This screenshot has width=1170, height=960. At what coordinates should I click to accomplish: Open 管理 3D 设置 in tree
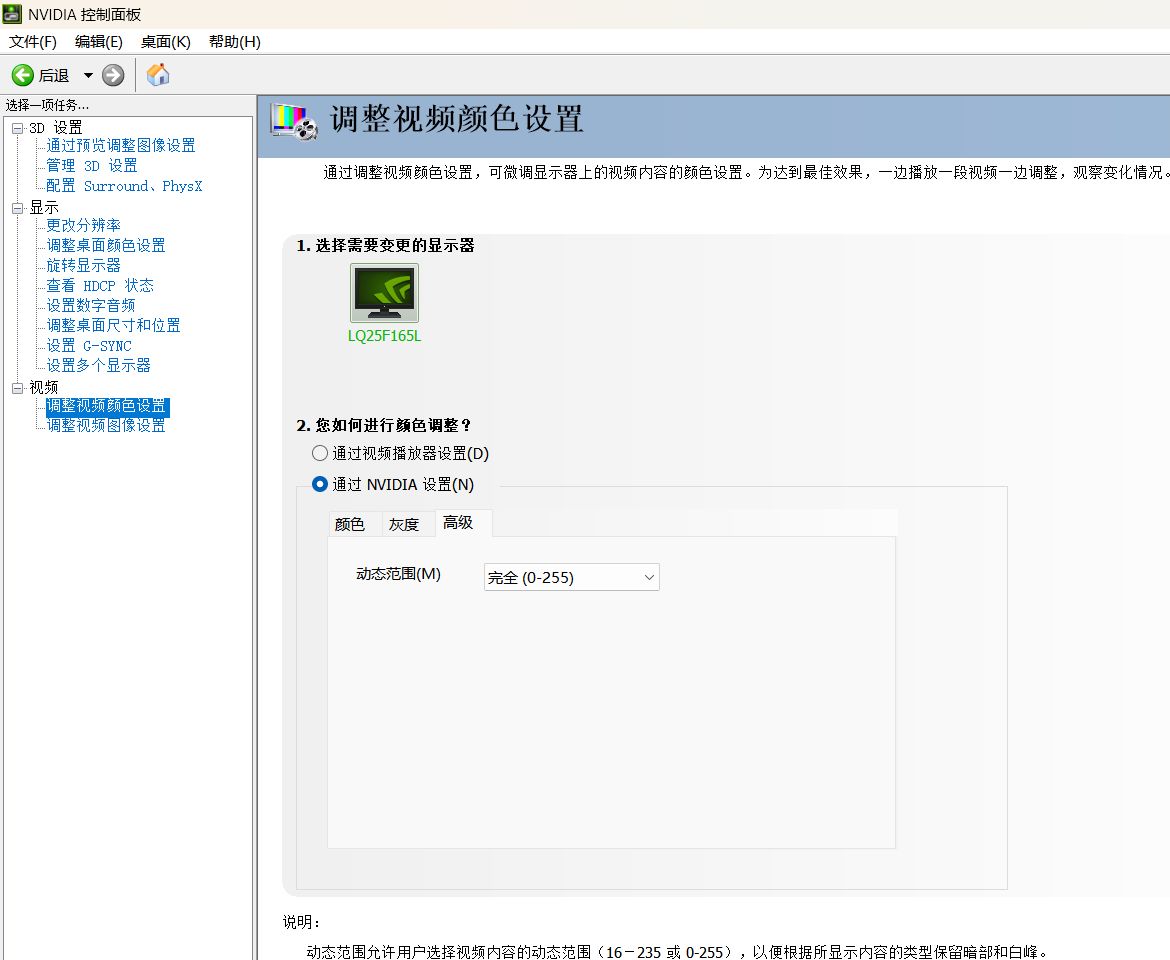pos(92,166)
